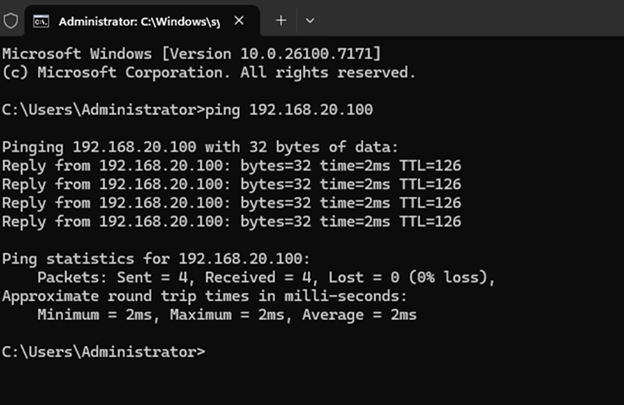Click the first Reply from 192.168.20.100 line

coord(231,165)
